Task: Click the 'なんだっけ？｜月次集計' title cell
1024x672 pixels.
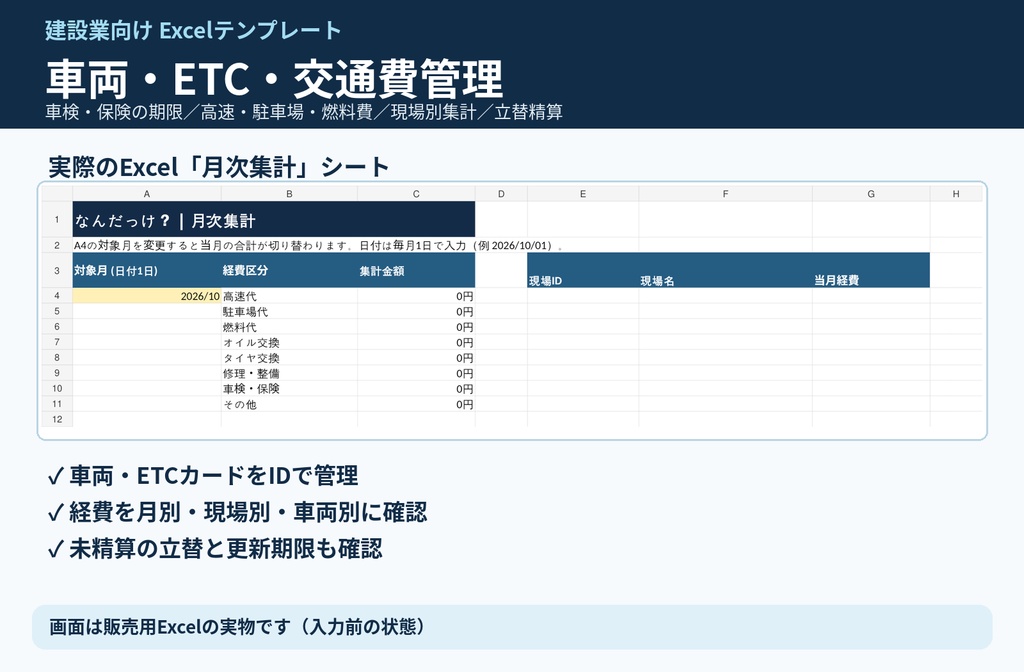Action: pos(274,219)
